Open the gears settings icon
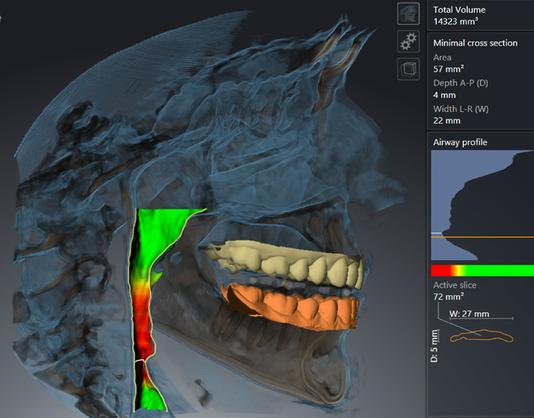534x418 pixels. 408,42
